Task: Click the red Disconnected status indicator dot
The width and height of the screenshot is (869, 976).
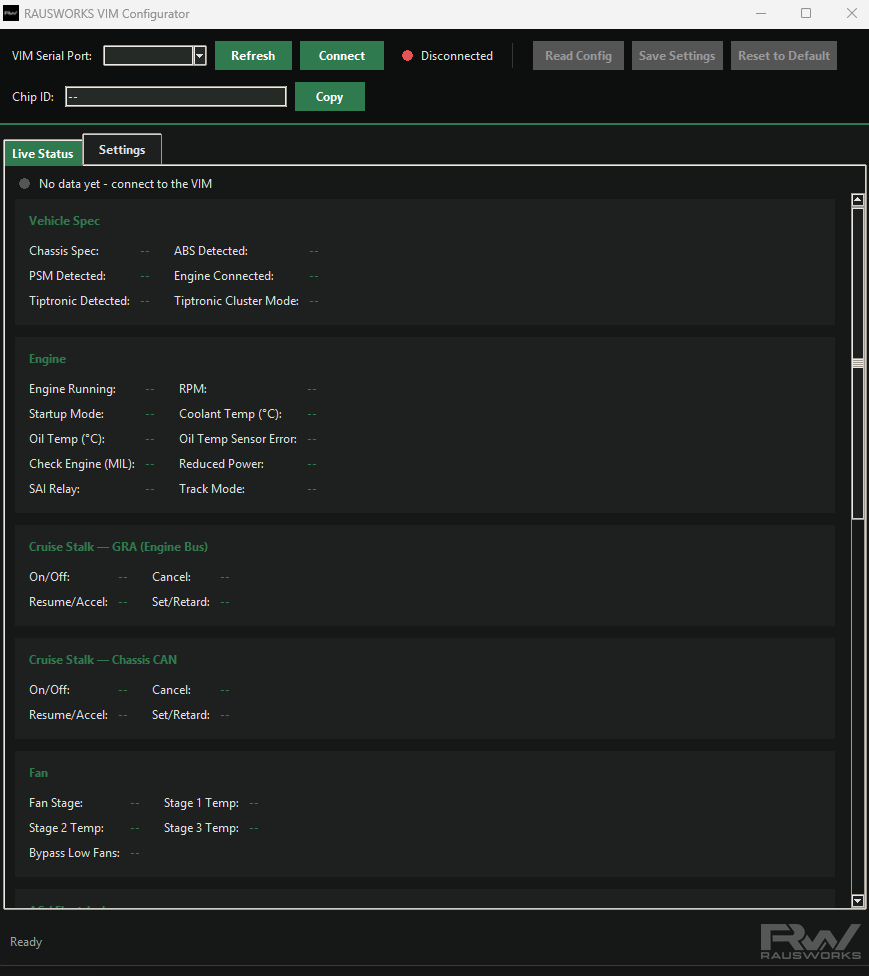Action: [408, 55]
